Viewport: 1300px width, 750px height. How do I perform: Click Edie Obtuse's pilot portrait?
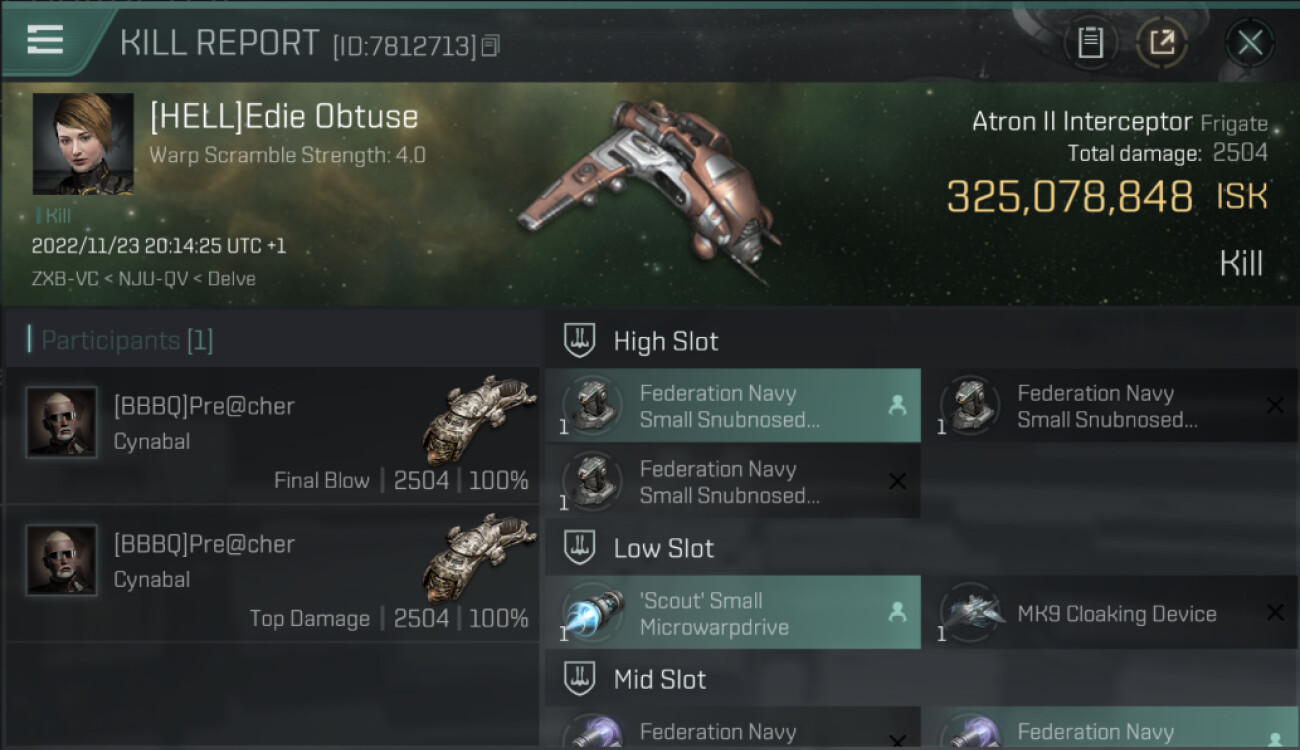(83, 144)
